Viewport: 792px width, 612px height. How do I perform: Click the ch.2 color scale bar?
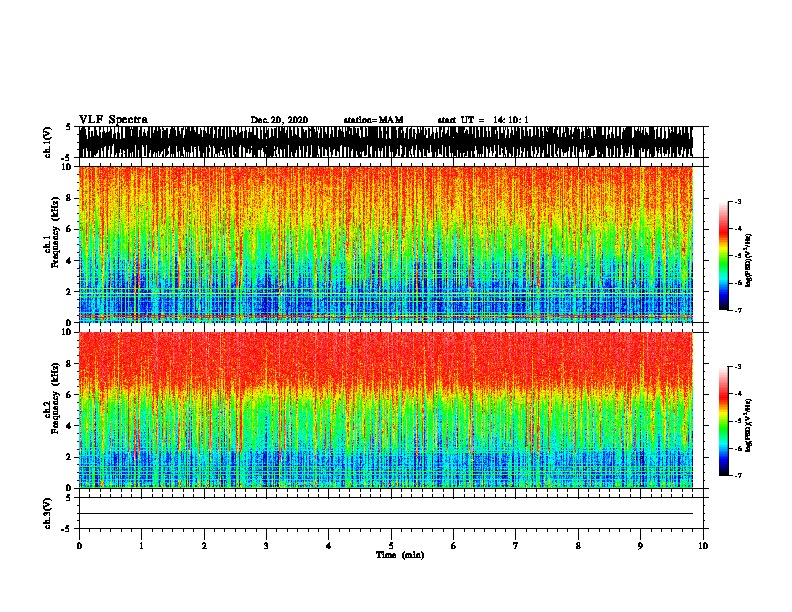pyautogui.click(x=724, y=421)
